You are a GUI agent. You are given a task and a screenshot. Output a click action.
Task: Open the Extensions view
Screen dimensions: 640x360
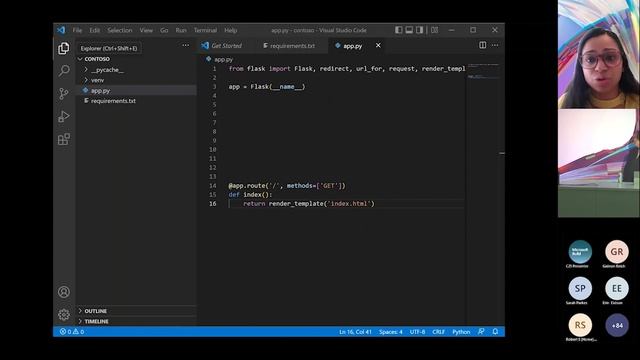[64, 139]
